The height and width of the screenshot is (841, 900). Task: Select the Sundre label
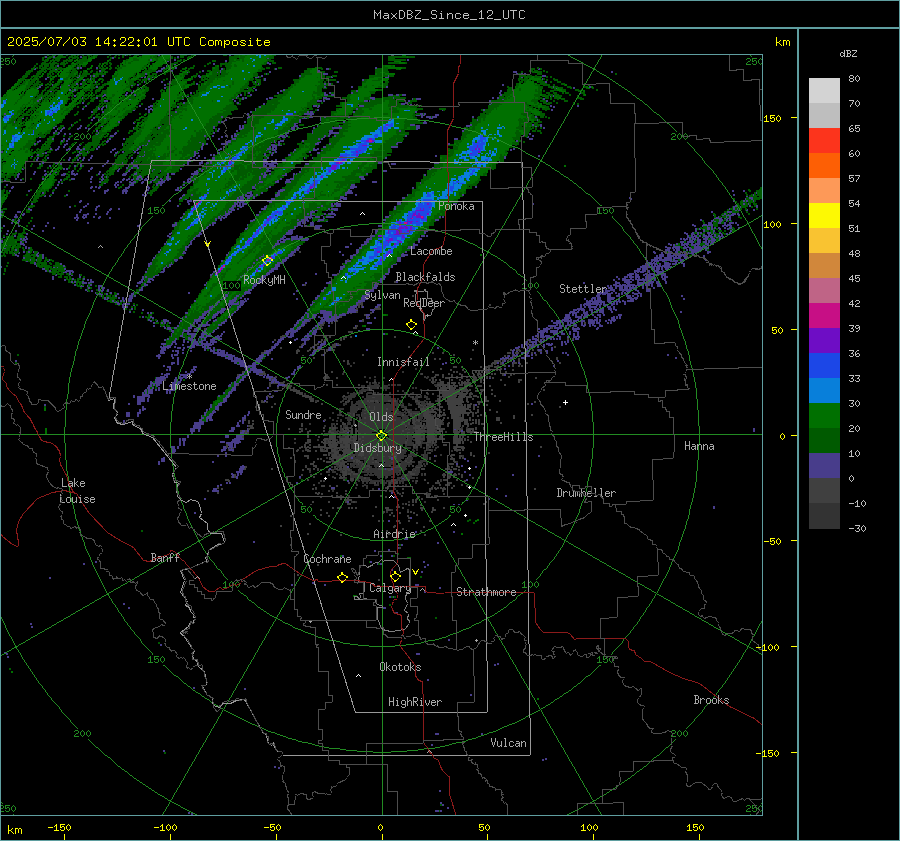tap(303, 415)
